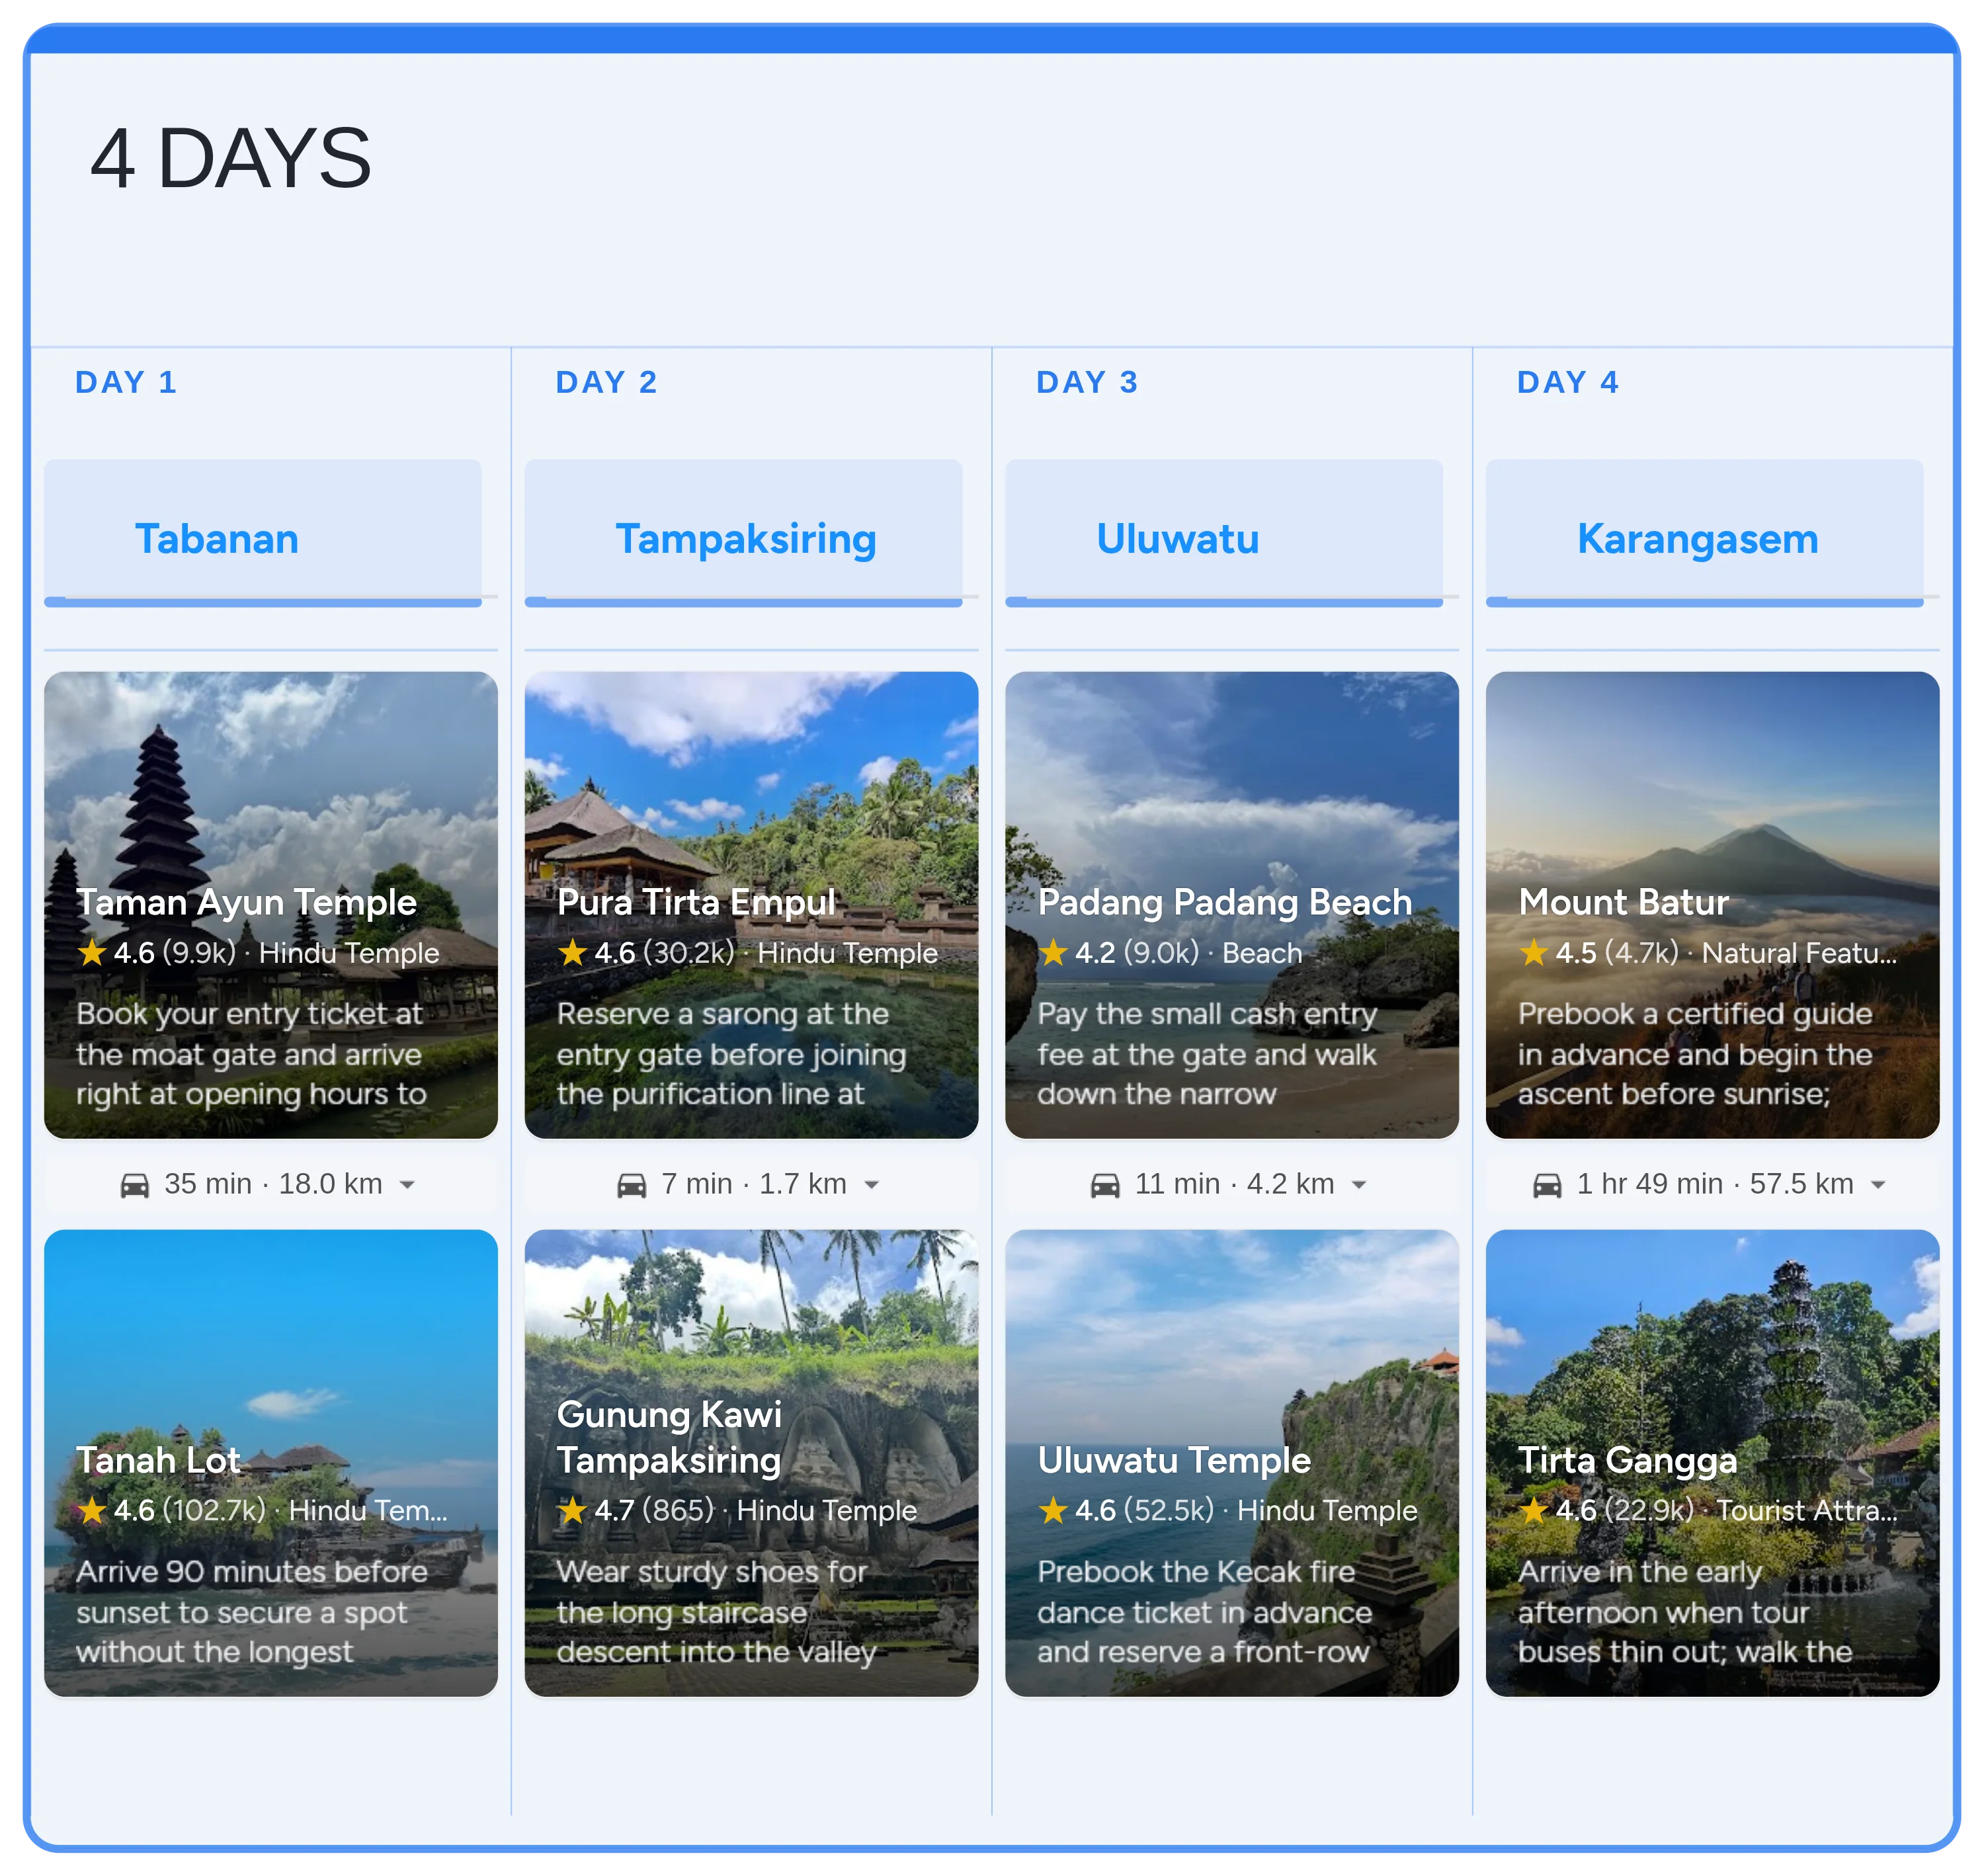Click Taman Ayun's 'Book your entry ticket' tip
Image resolution: width=1984 pixels, height=1876 pixels.
point(252,1054)
